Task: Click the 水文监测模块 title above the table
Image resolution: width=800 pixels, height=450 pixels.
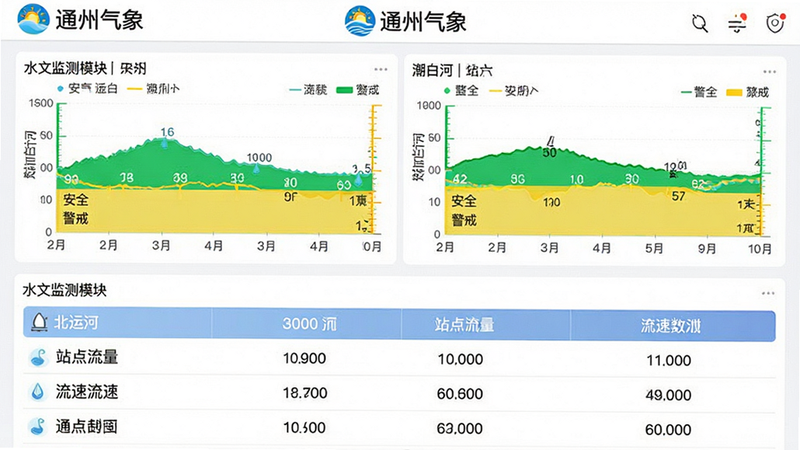Action: (x=65, y=290)
